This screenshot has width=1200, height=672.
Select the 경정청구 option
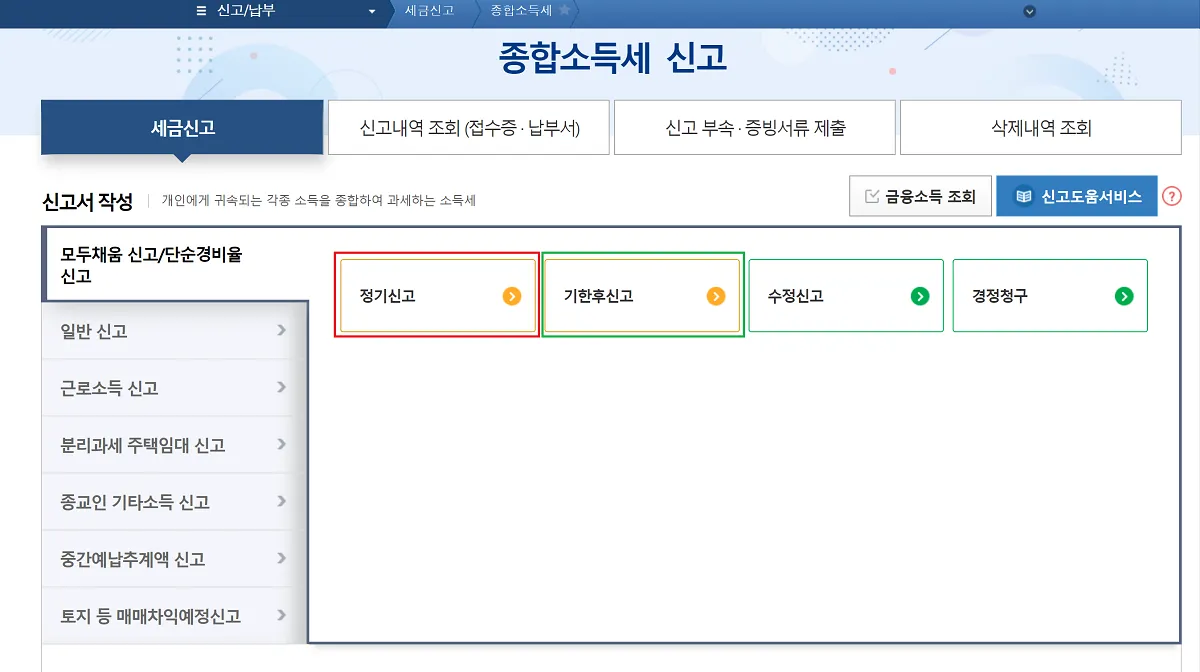point(1050,295)
